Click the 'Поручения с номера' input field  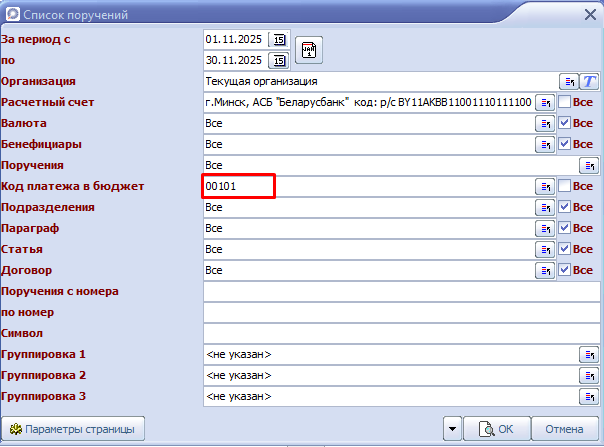tap(400, 291)
